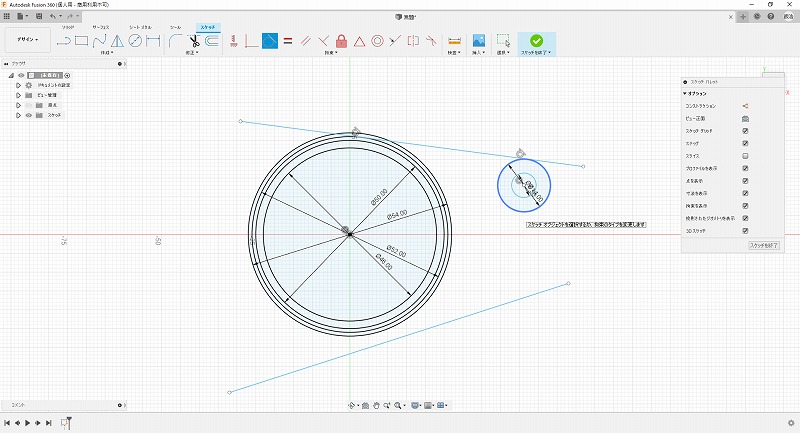Click the Insert image icon
Screen dimensions: 800x433
pyautogui.click(x=478, y=41)
